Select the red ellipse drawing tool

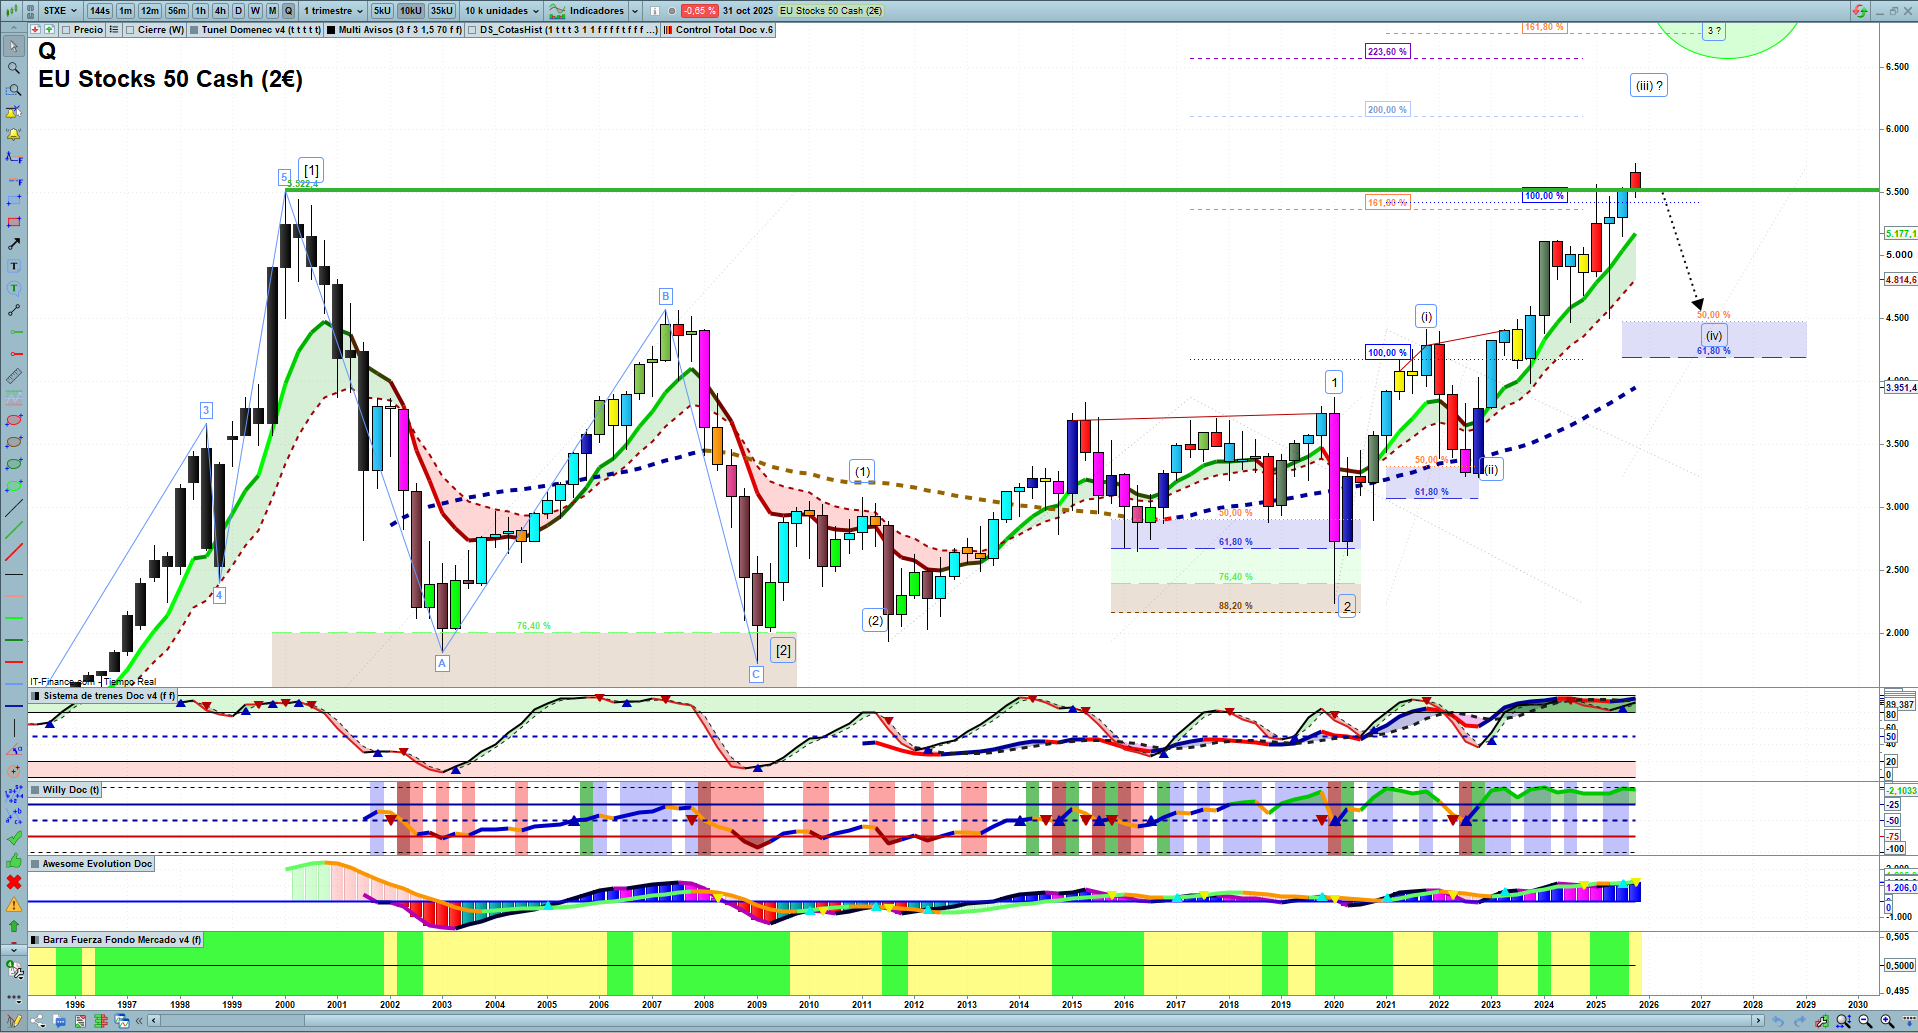14,420
